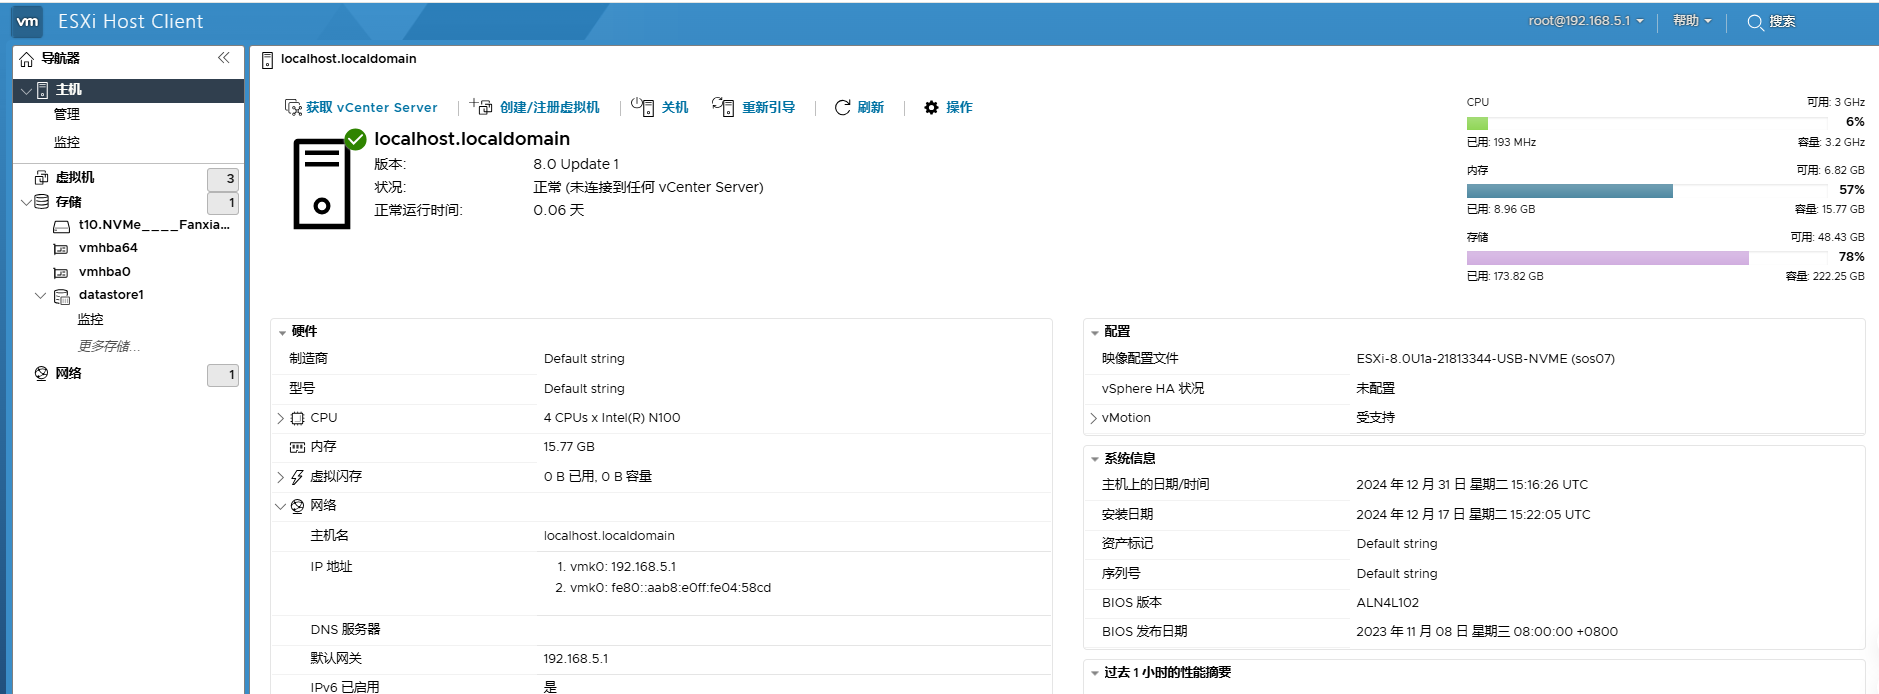The image size is (1879, 694).
Task: Click the virtual machines icon in navigator
Action: coord(42,177)
